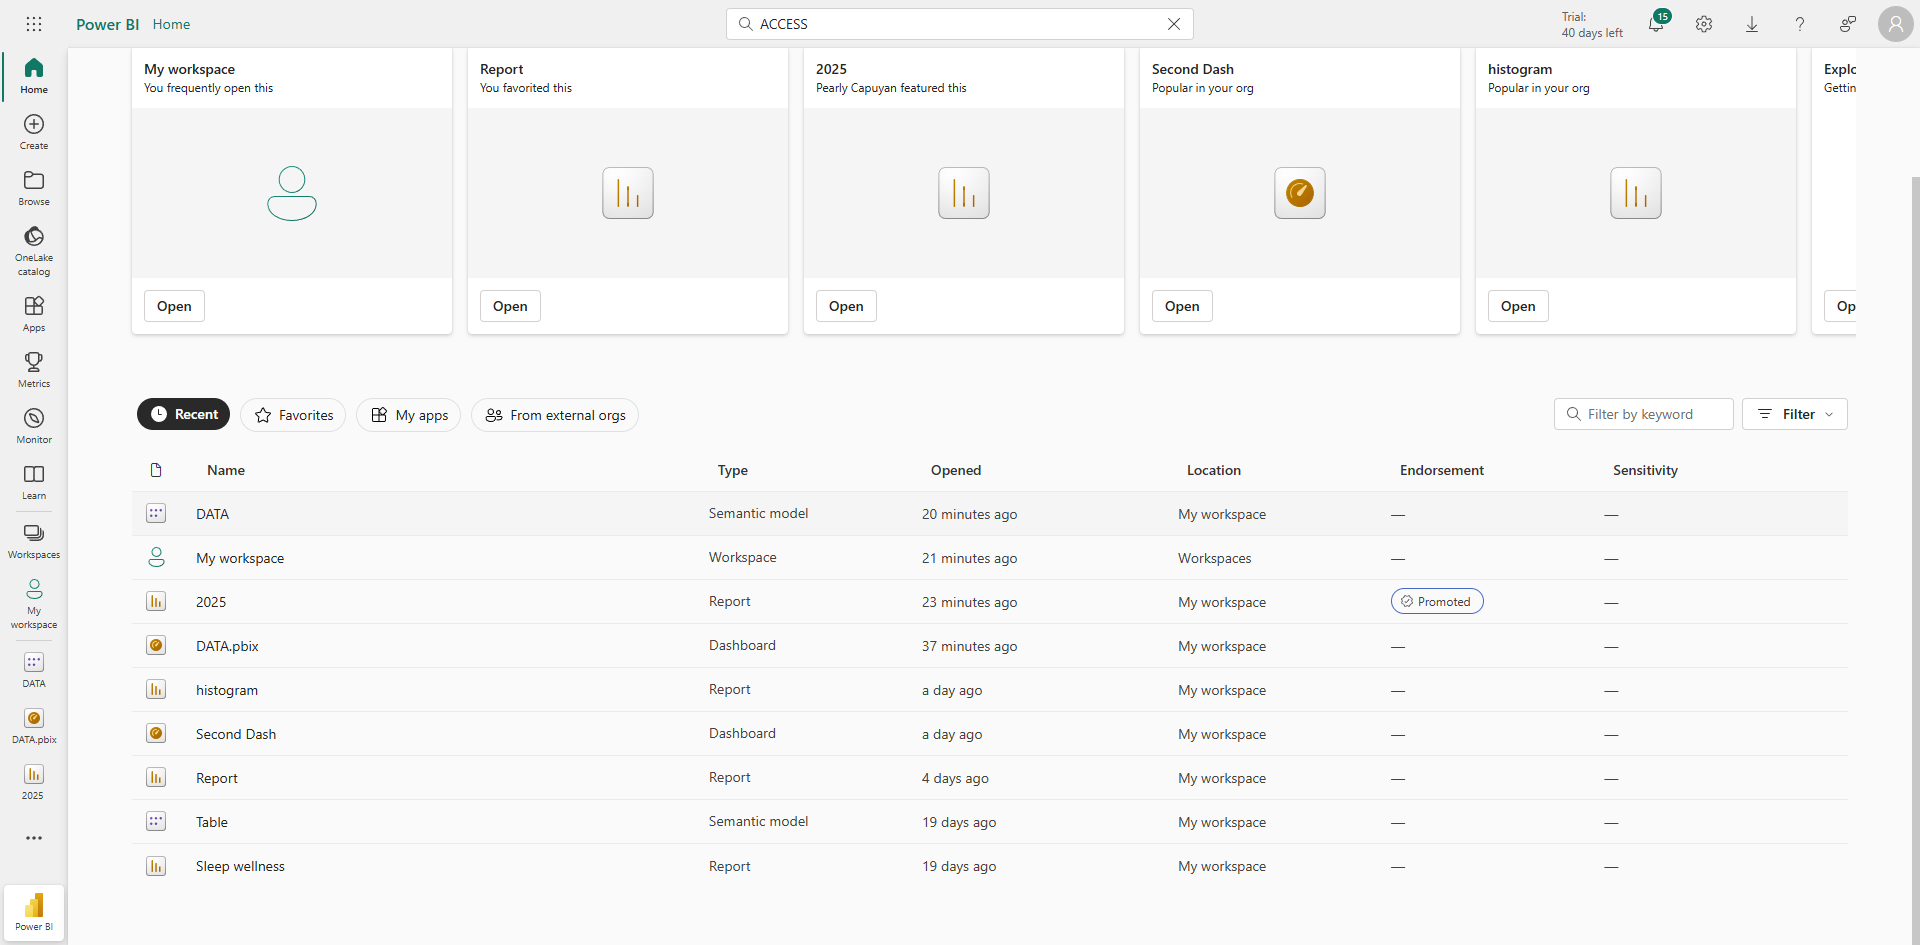1920x945 pixels.
Task: Expand the sidebar more options ellipsis
Action: tap(34, 838)
